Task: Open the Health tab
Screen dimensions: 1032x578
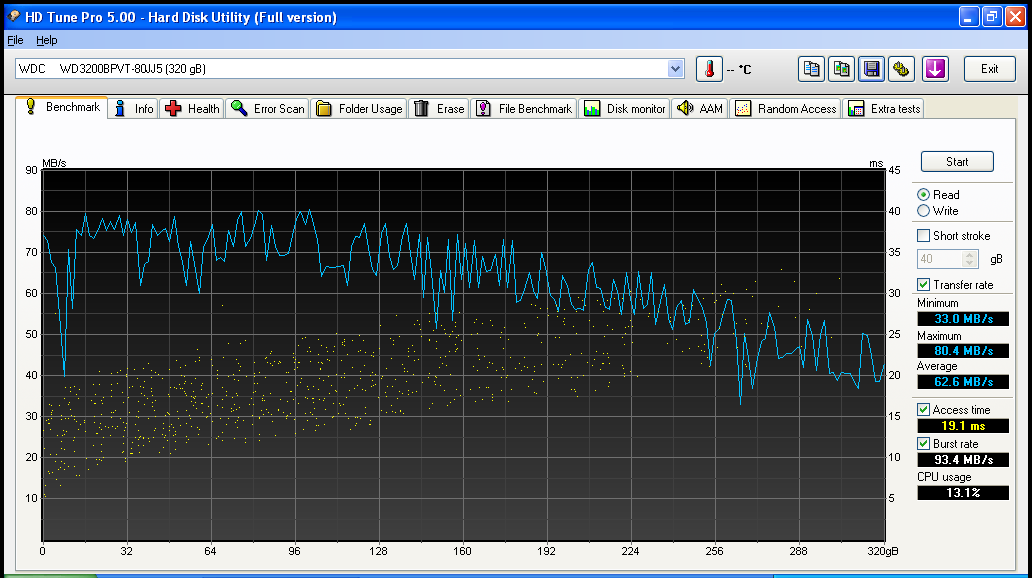Action: click(192, 109)
